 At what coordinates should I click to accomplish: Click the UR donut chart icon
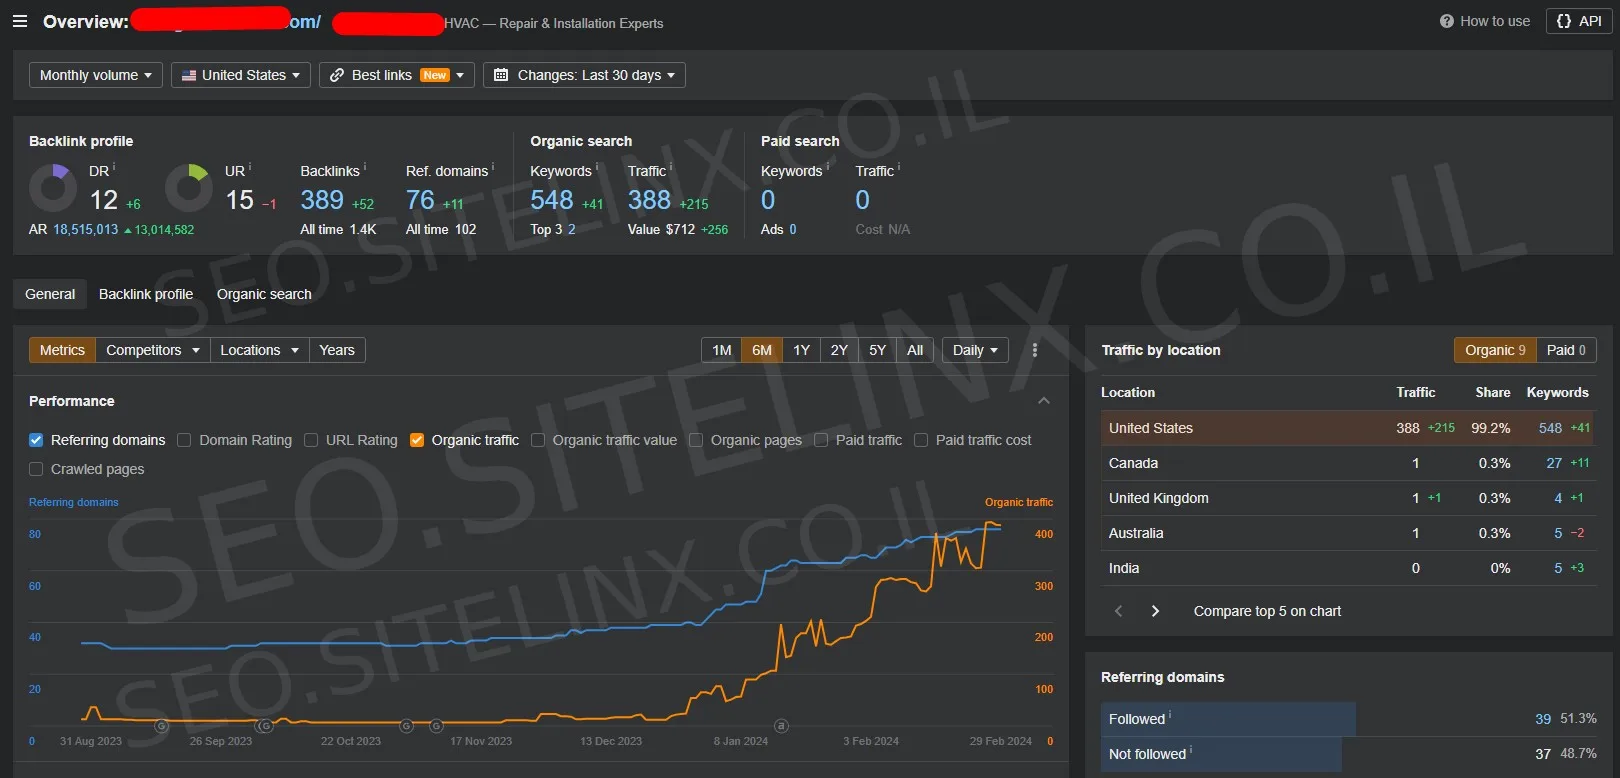(x=188, y=187)
